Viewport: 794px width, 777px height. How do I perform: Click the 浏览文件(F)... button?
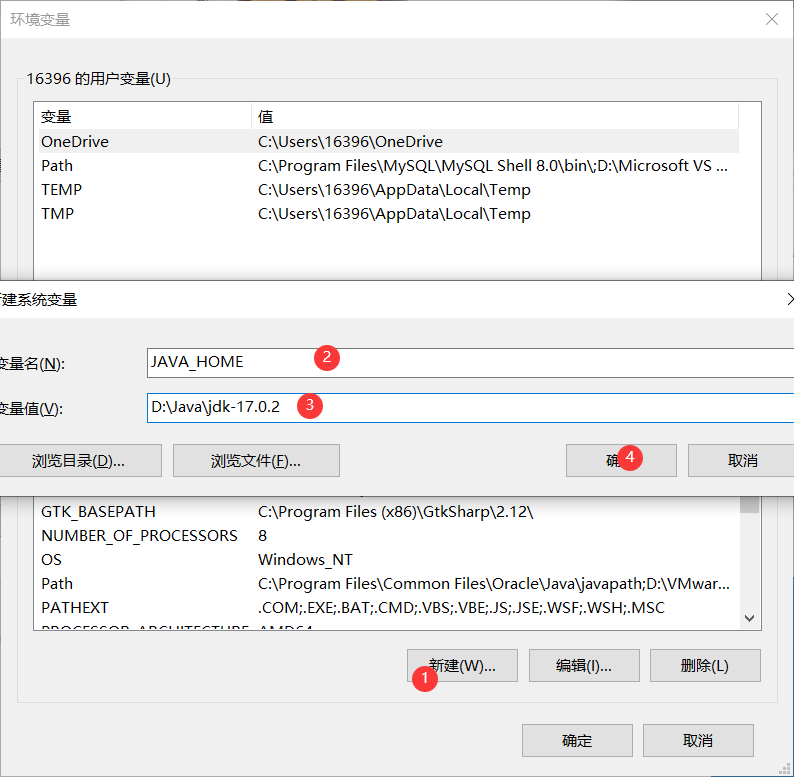click(256, 460)
